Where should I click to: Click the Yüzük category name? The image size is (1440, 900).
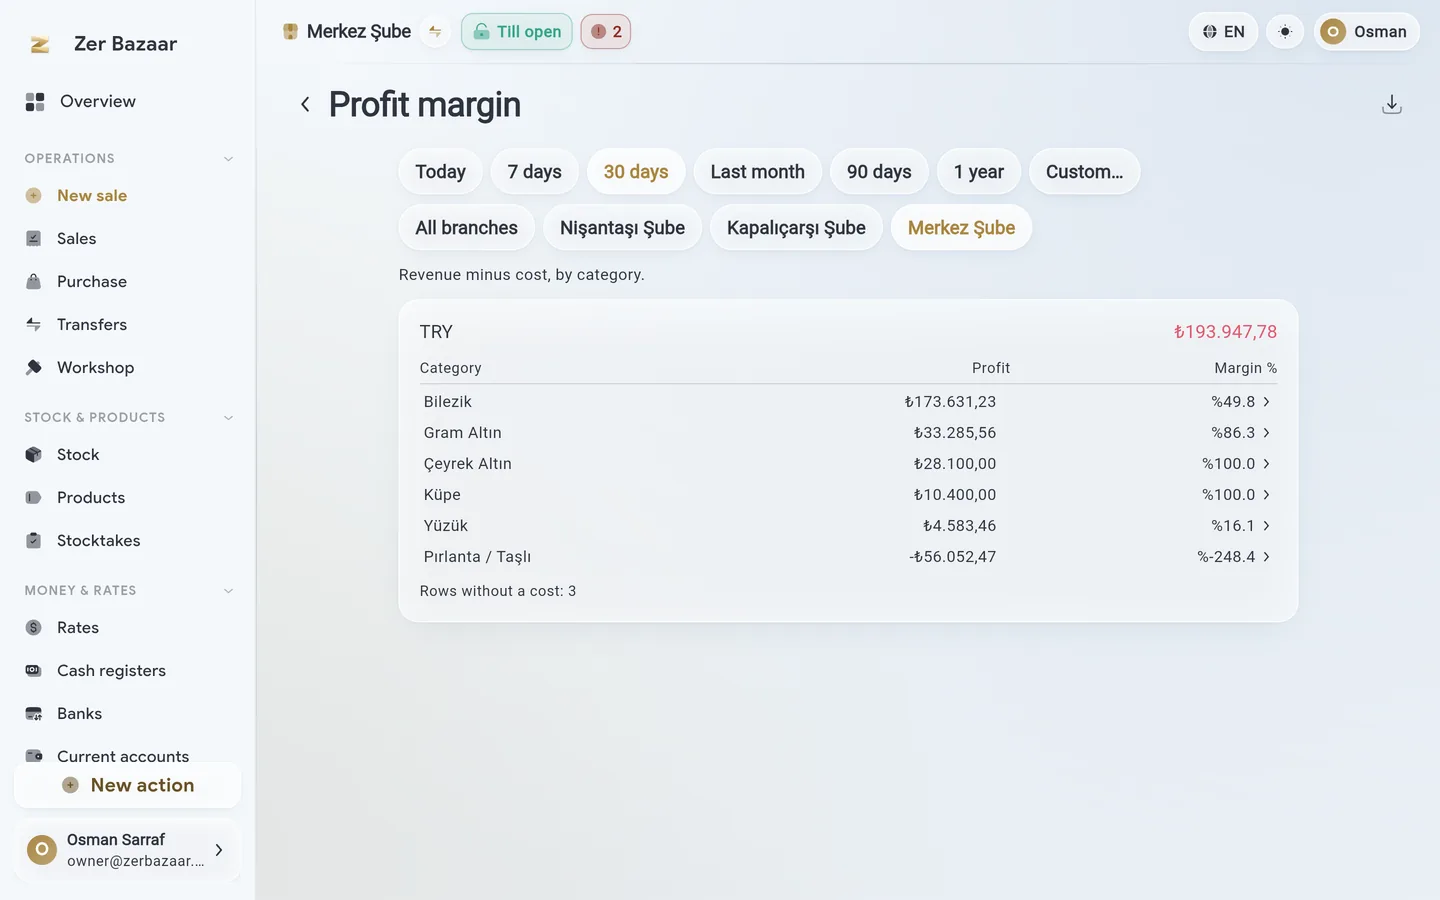(446, 526)
